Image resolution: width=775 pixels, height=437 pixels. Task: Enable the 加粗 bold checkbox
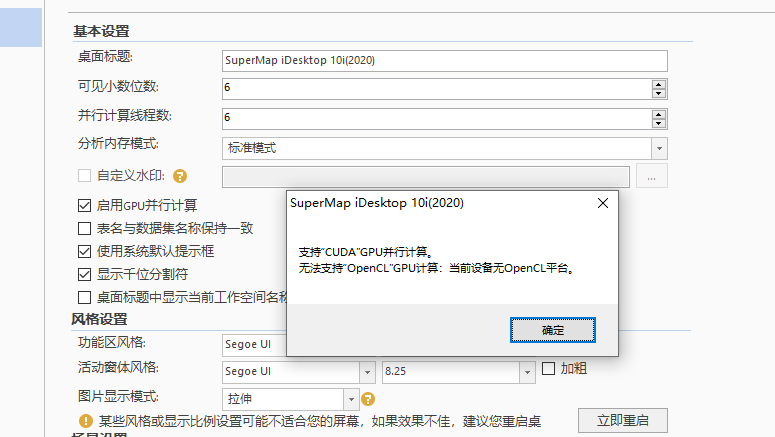pyautogui.click(x=549, y=368)
